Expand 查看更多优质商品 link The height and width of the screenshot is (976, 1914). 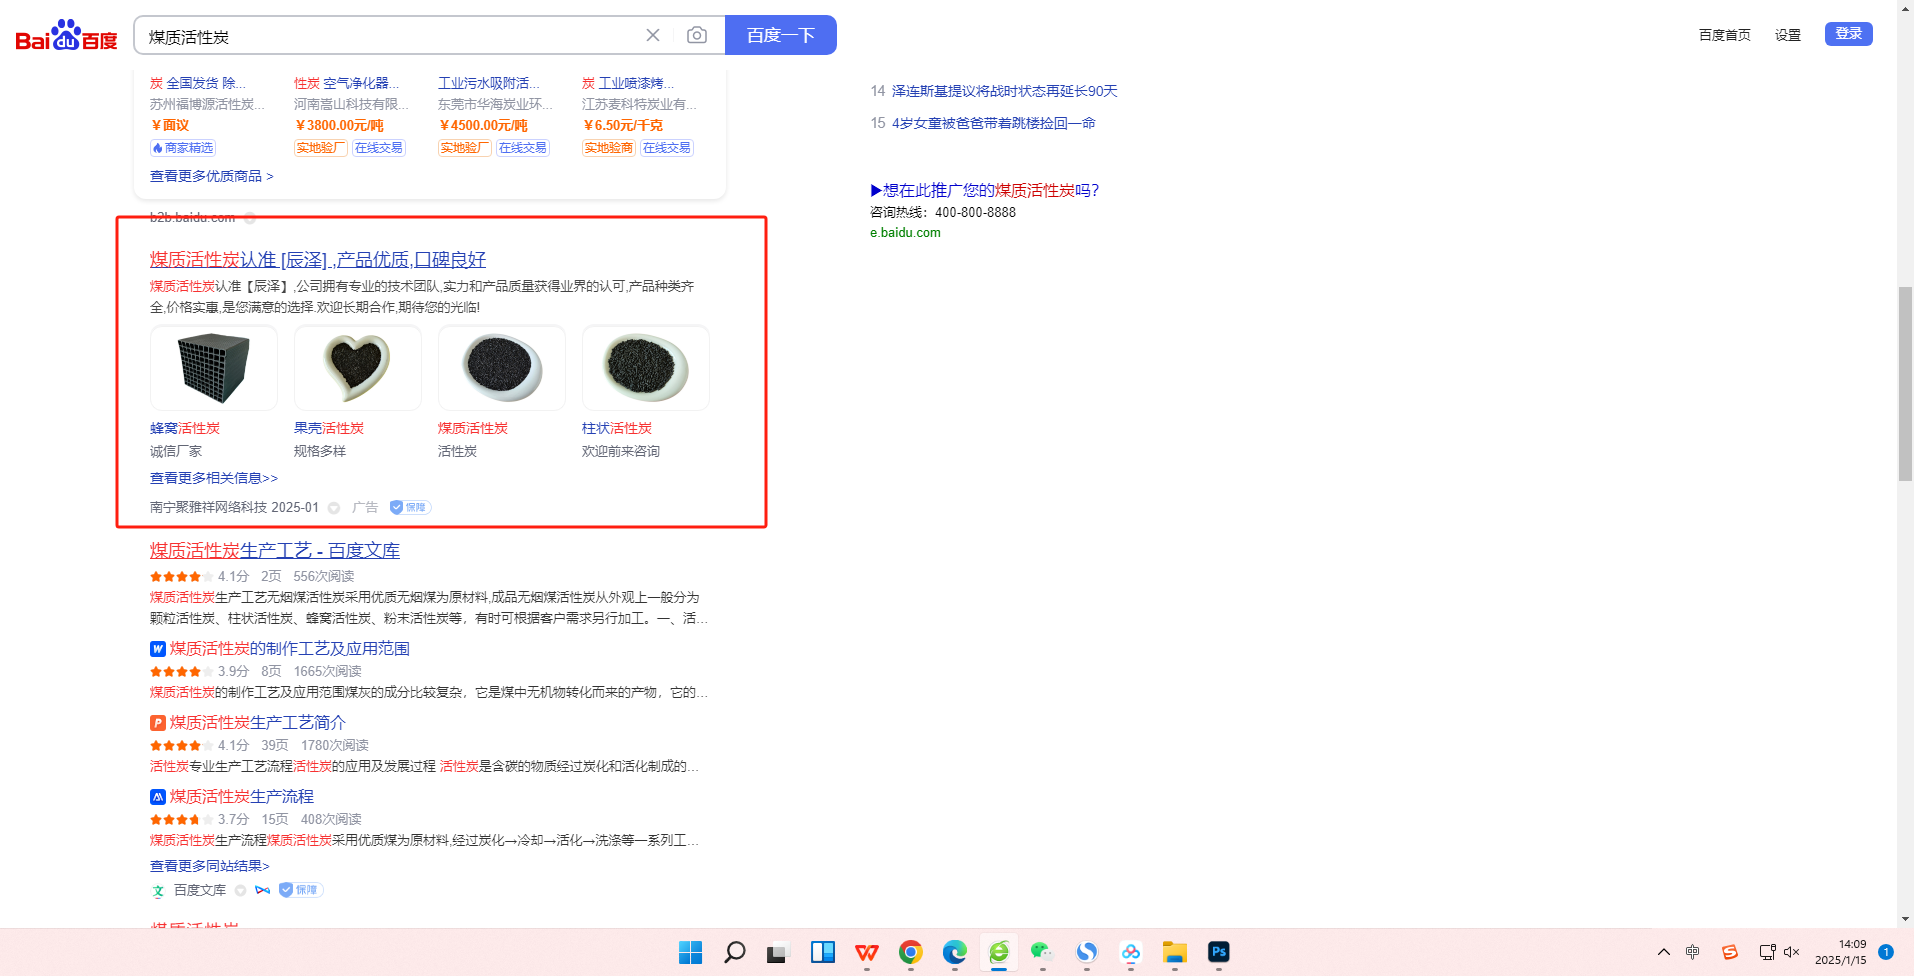tap(212, 176)
